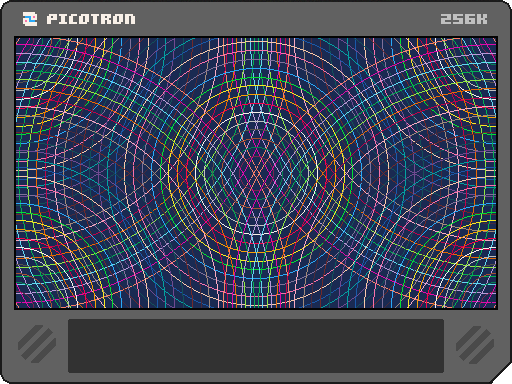Click the 256K capacity label
512x384 pixels.
[464, 19]
